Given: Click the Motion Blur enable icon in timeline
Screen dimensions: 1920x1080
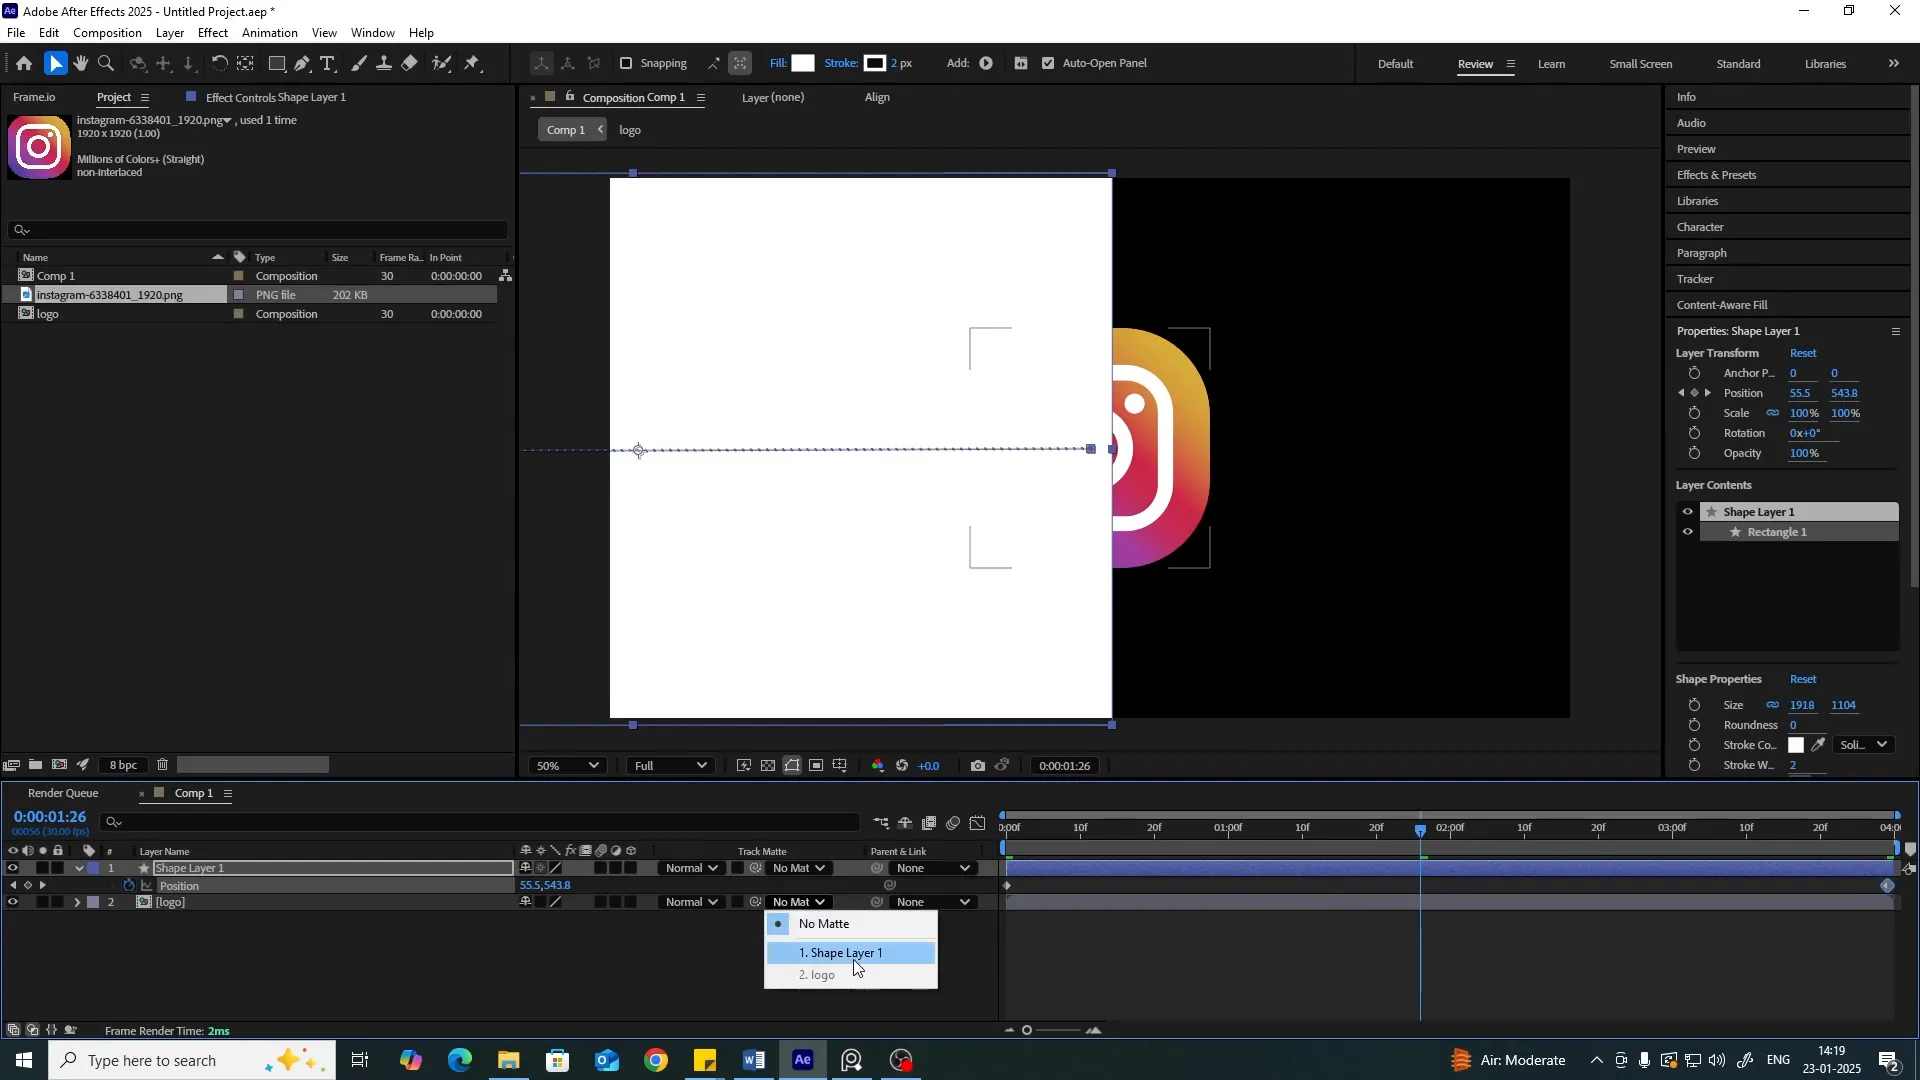Looking at the screenshot, I should (953, 823).
